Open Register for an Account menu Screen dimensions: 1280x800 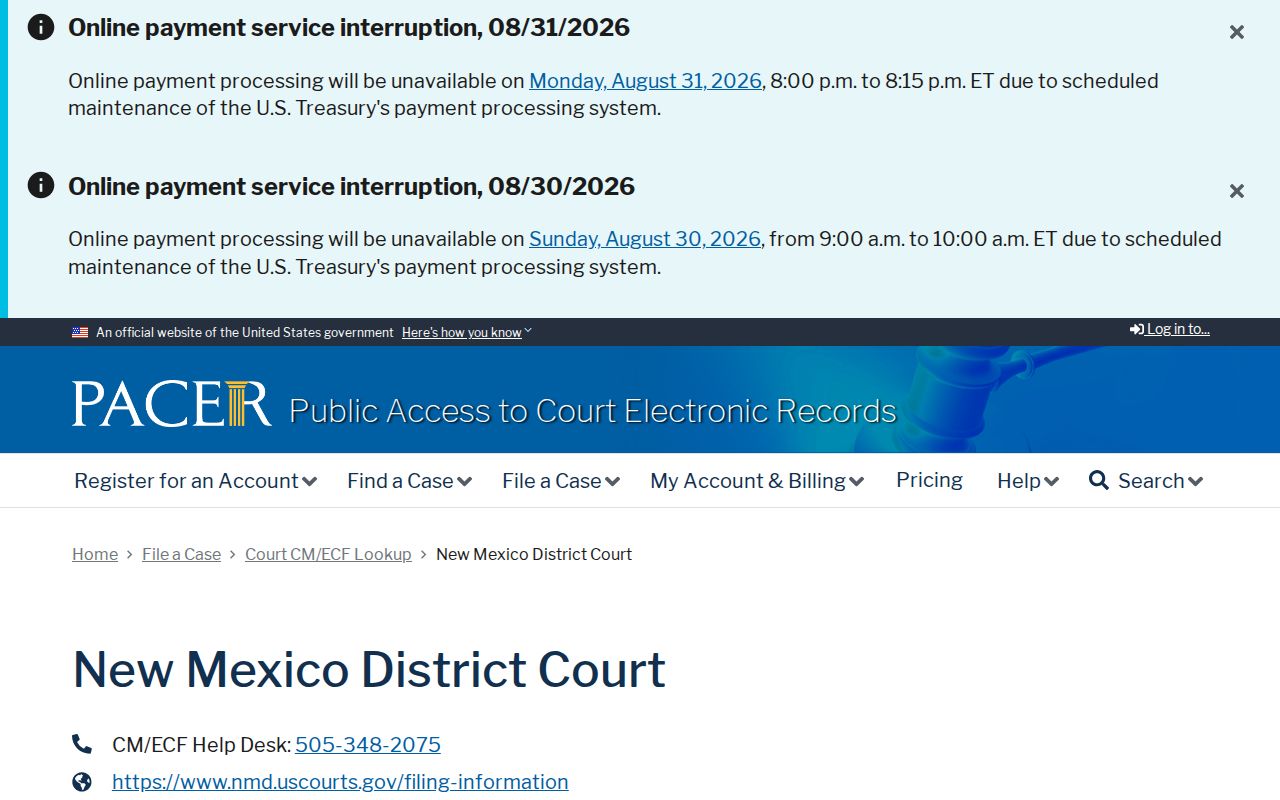(195, 481)
